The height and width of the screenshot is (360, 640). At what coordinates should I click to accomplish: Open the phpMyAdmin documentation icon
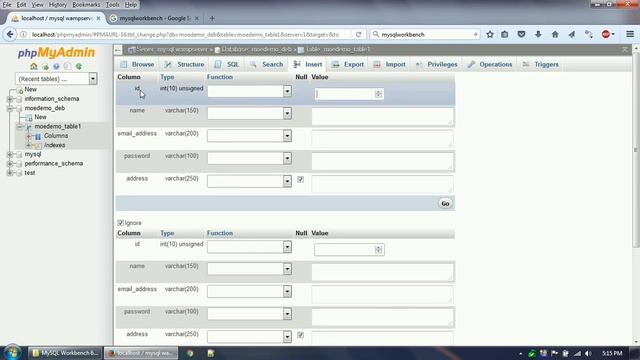[56, 66]
